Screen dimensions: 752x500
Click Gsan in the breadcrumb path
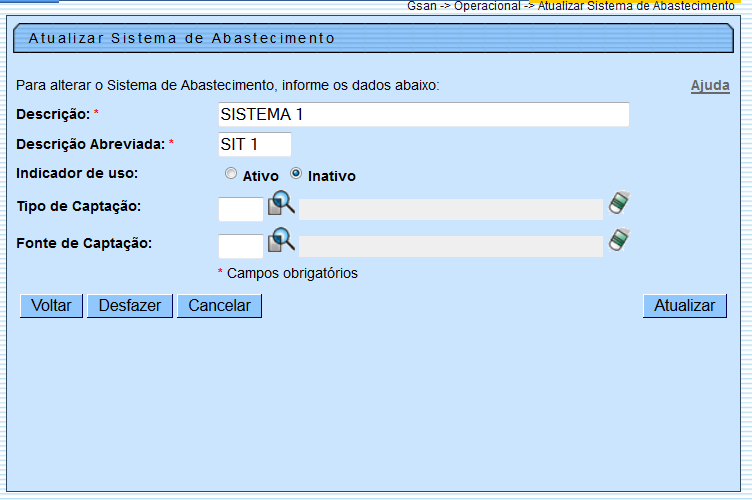coord(421,6)
